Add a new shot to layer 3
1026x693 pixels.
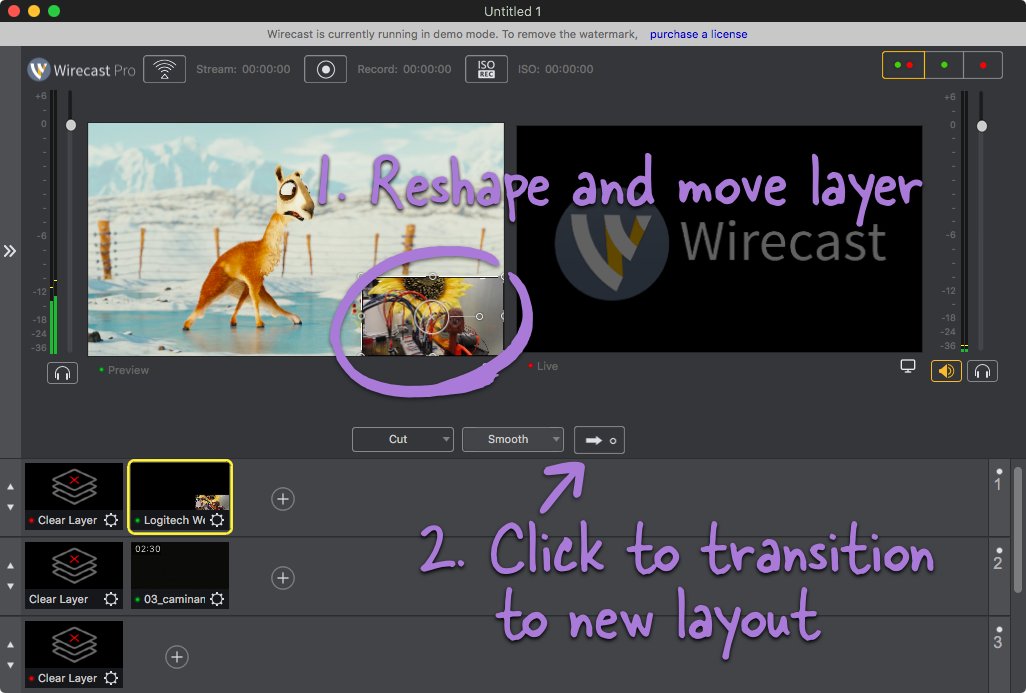pos(177,657)
